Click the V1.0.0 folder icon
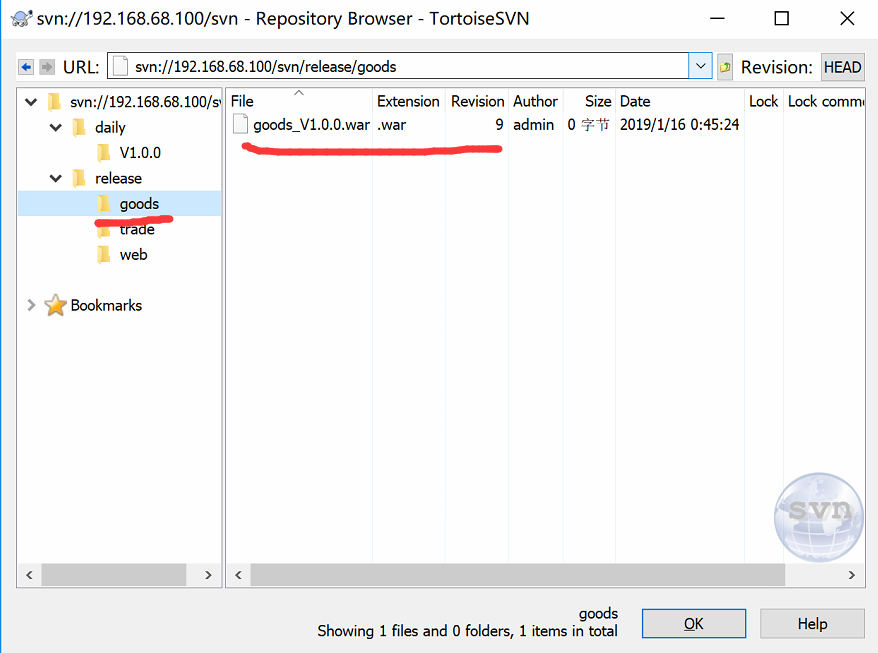This screenshot has height=653, width=878. click(x=104, y=152)
